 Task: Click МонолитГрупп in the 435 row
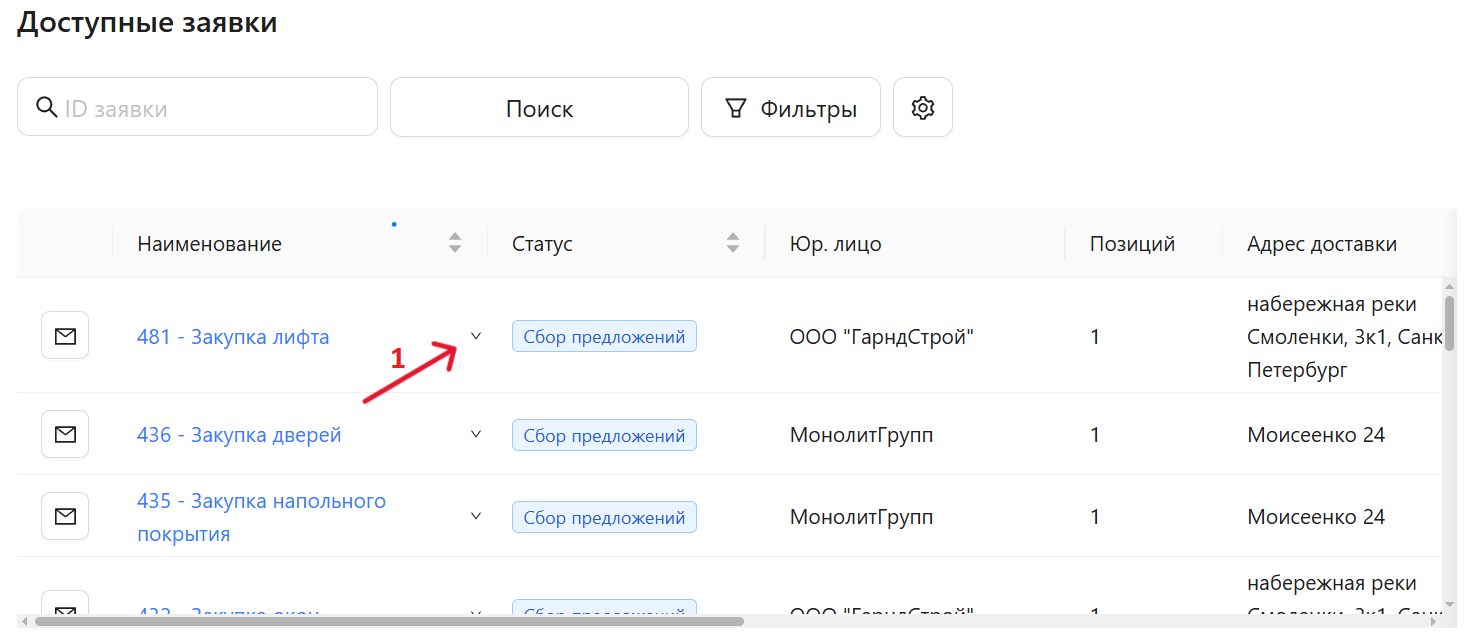(x=861, y=517)
